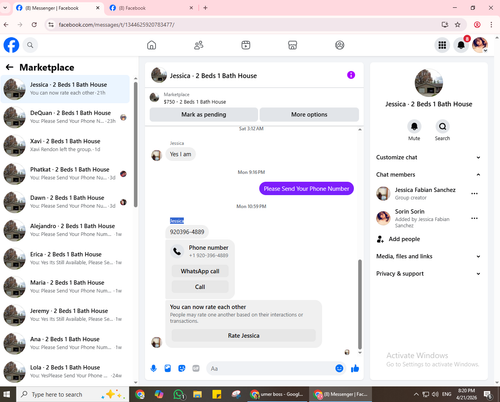Switch to the second Facebook browser tab
Viewport: 500px width, 402px height.
tap(151, 8)
